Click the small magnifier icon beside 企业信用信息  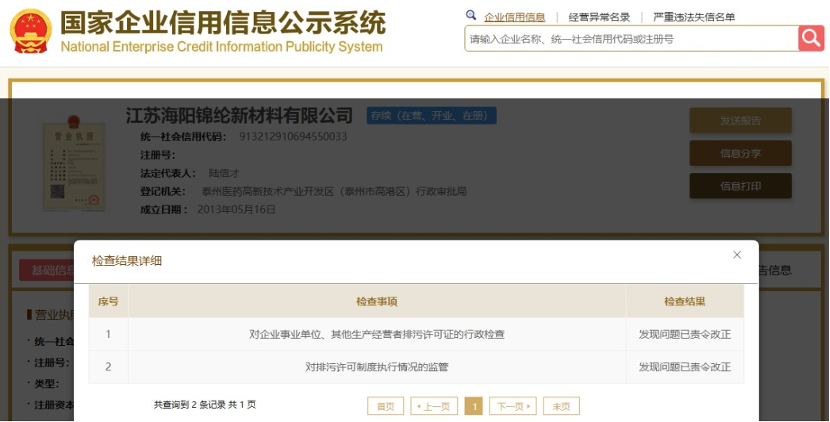point(471,15)
